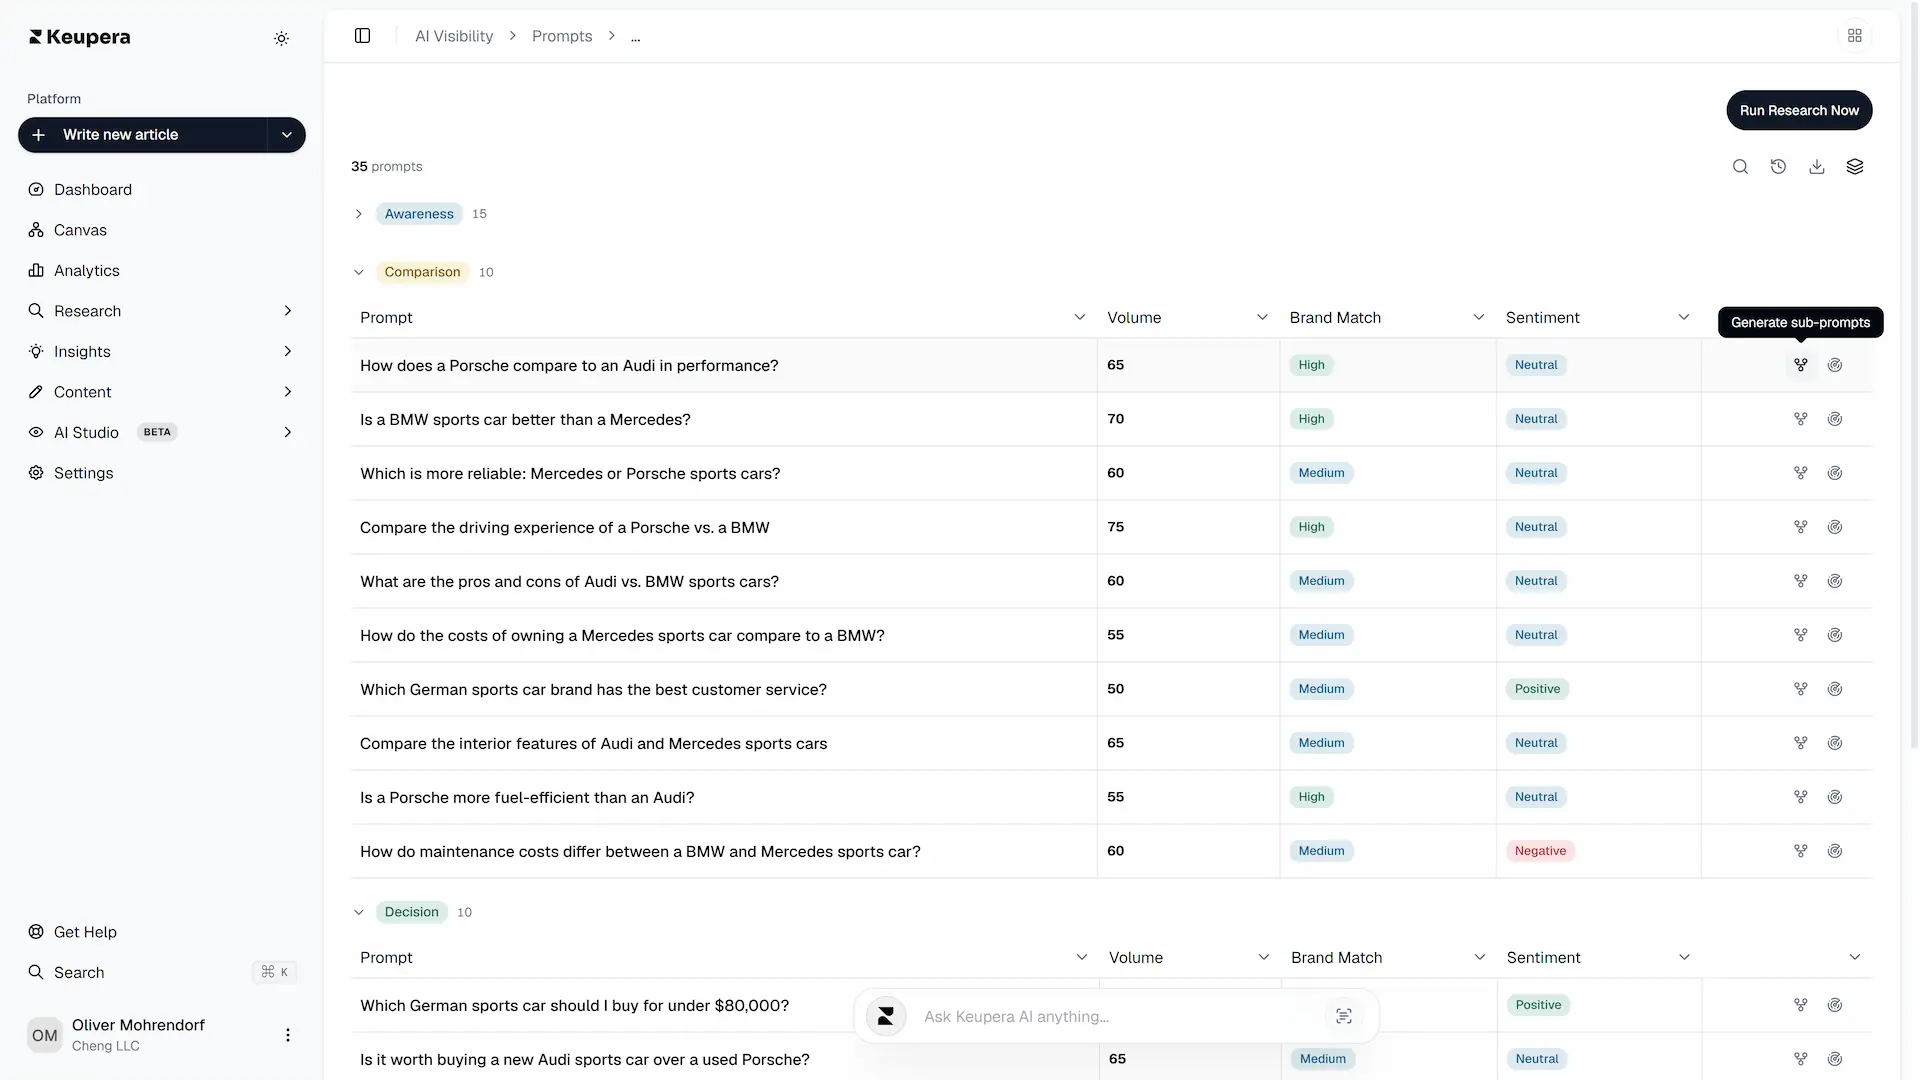
Task: Open user menu dots beside Oliver Mohrendorf
Action: point(288,1035)
